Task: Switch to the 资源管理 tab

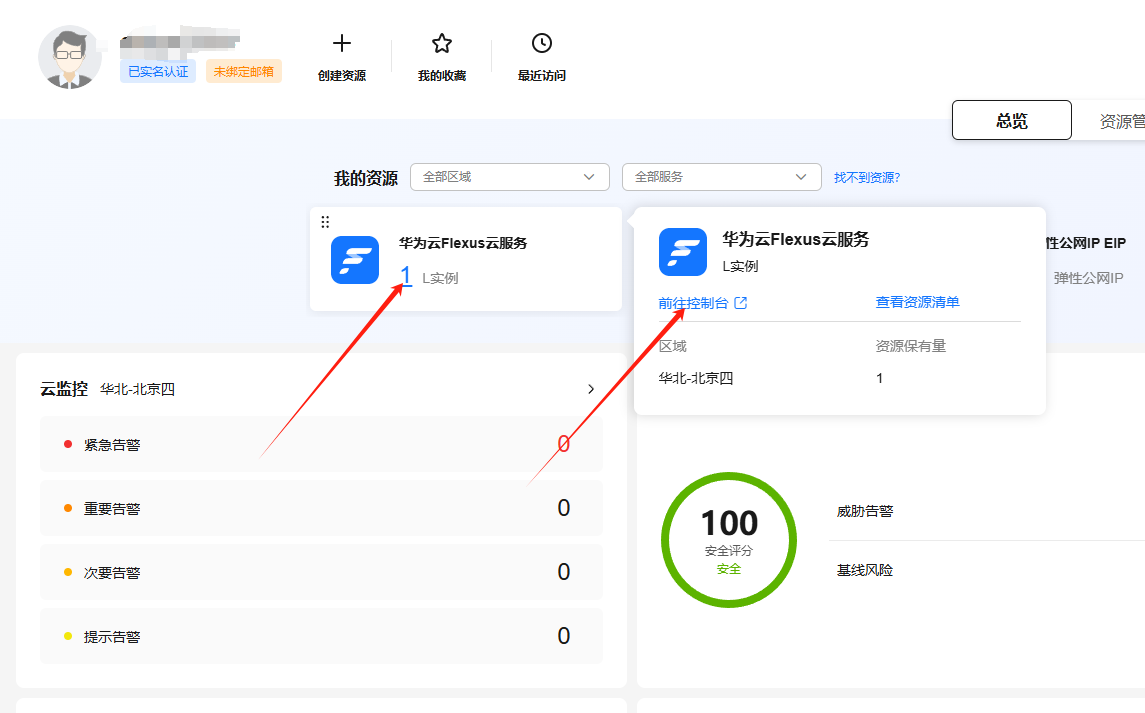Action: click(x=1121, y=121)
